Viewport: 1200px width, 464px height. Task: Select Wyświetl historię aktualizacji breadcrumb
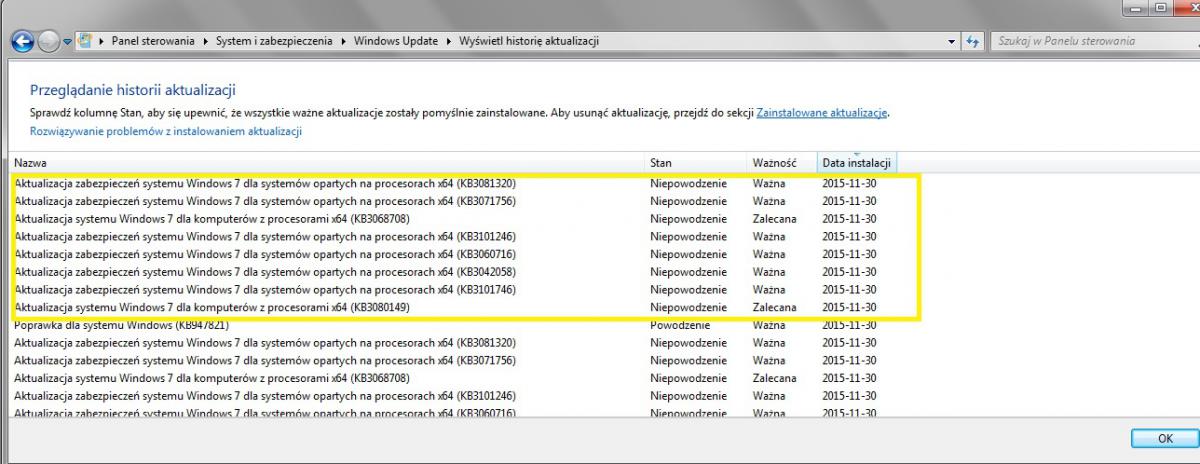pos(529,41)
